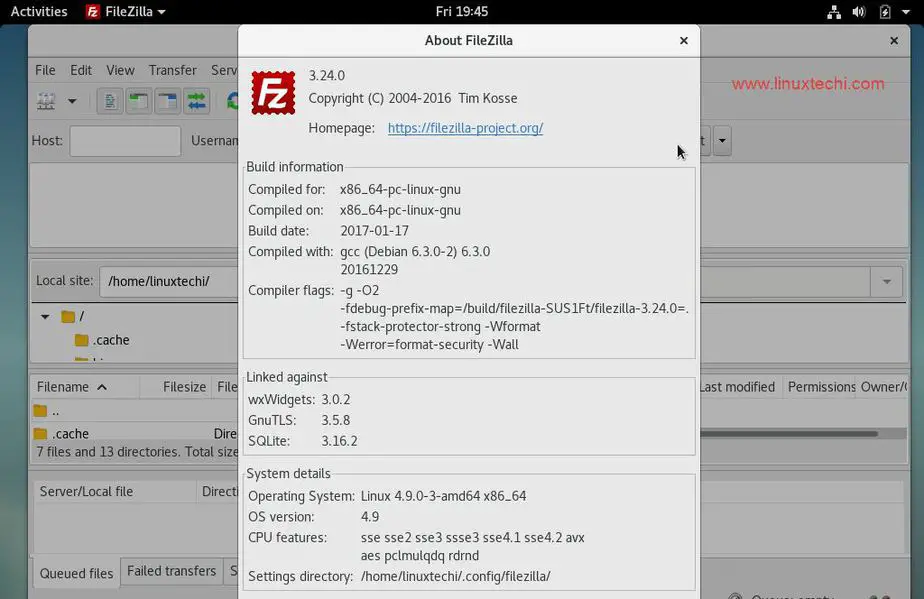Toggle transfer queue display icon

[196, 101]
